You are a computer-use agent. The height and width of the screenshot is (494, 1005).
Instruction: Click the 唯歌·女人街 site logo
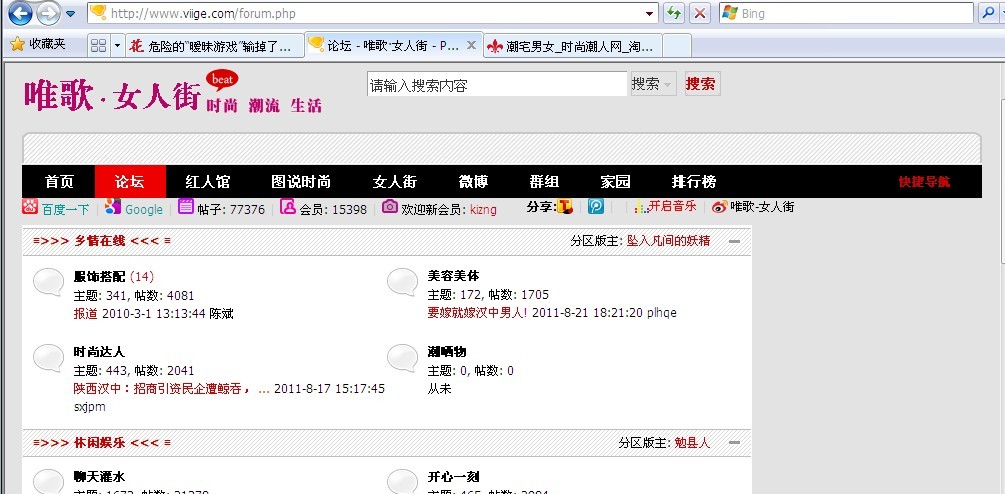(173, 94)
